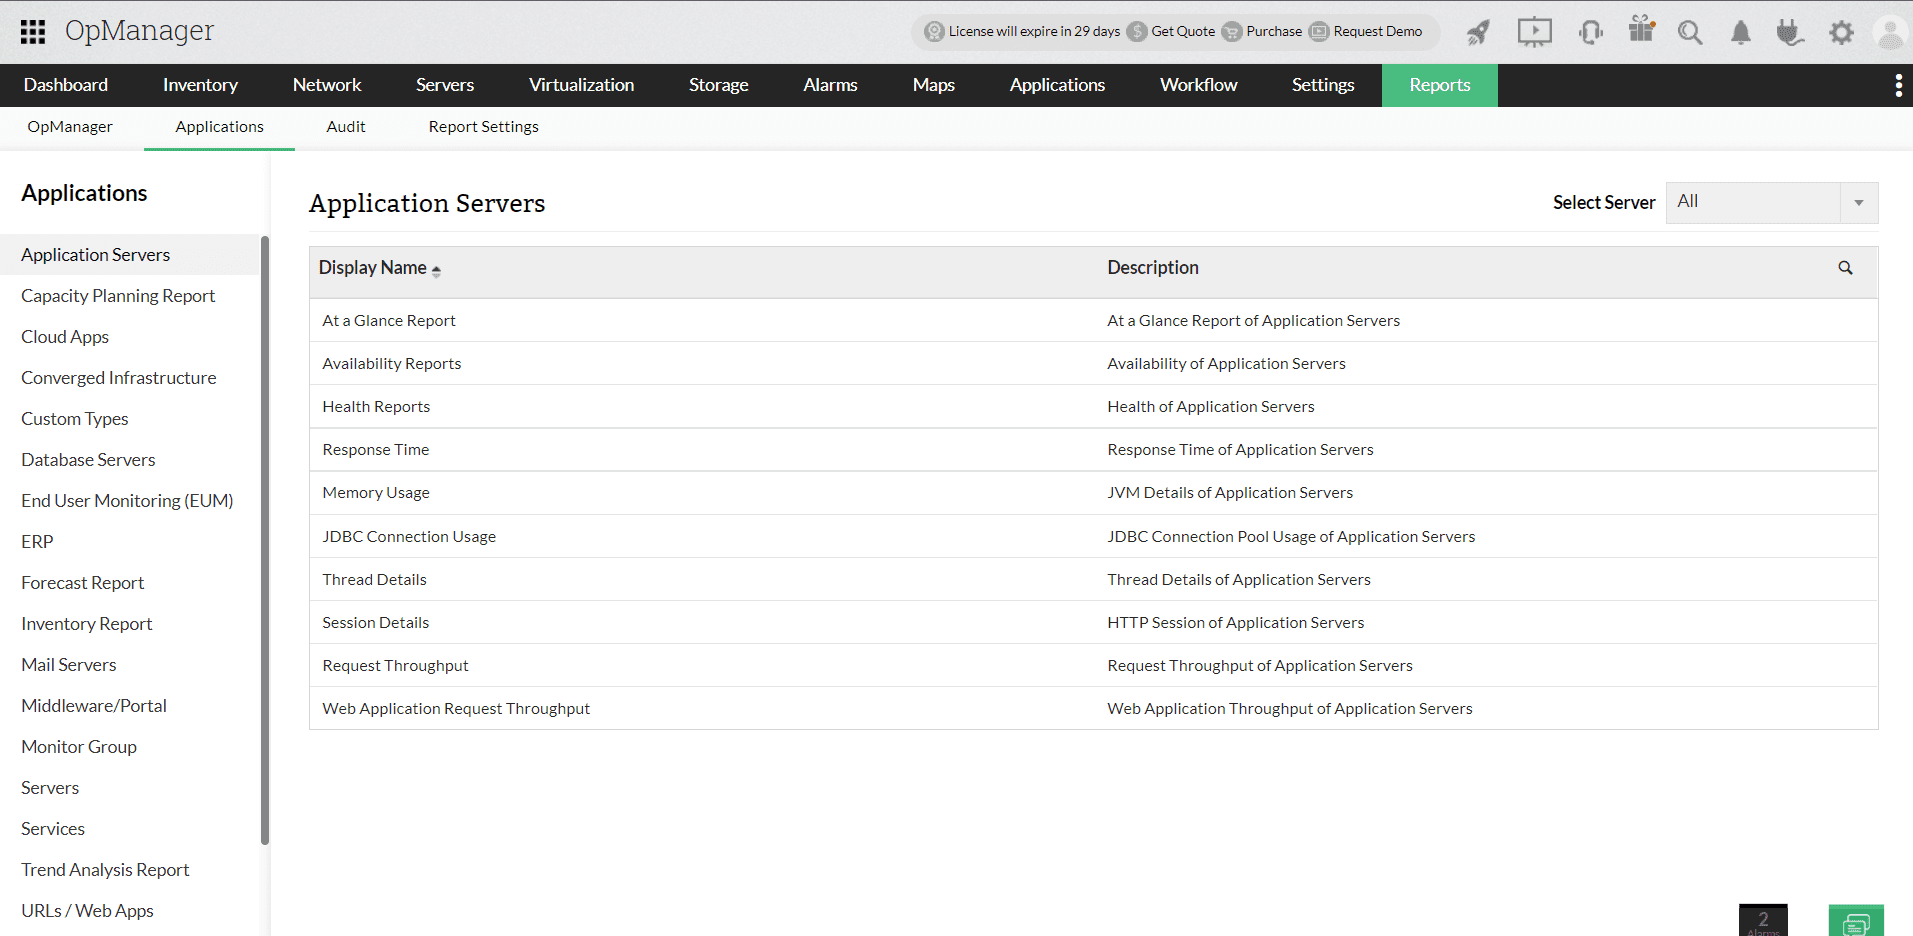Screen dimensions: 1913x936
Task: Toggle the Display Name sort order arrow
Action: (x=436, y=269)
